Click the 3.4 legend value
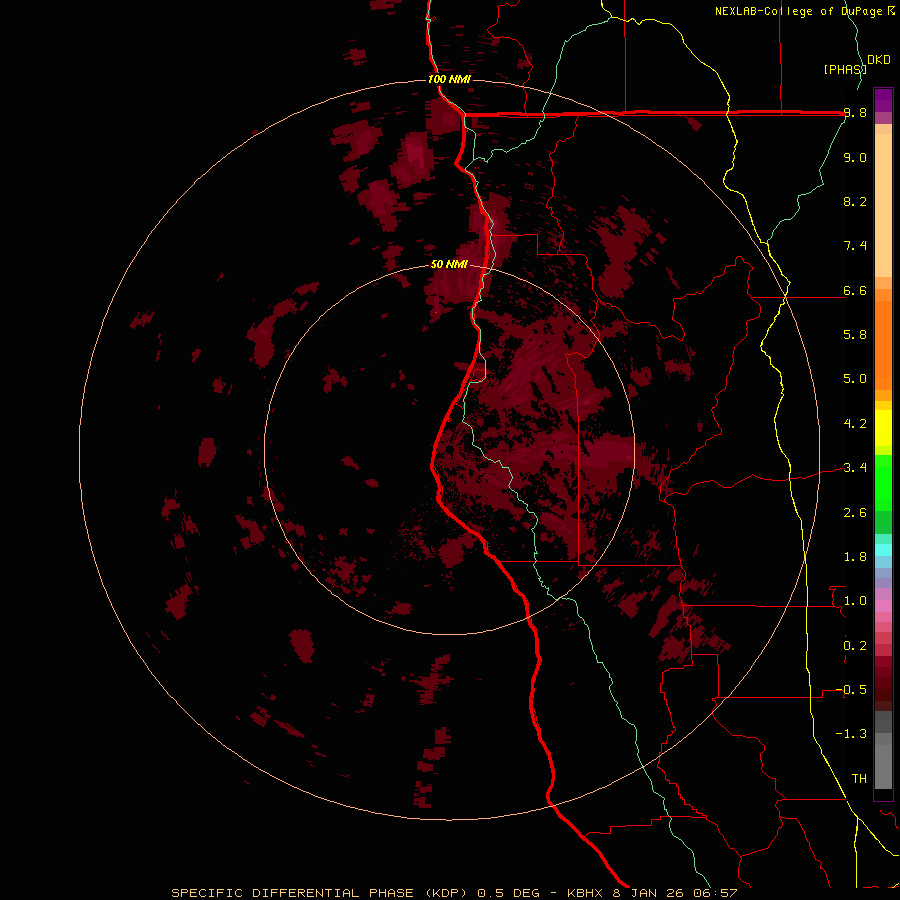 [855, 468]
